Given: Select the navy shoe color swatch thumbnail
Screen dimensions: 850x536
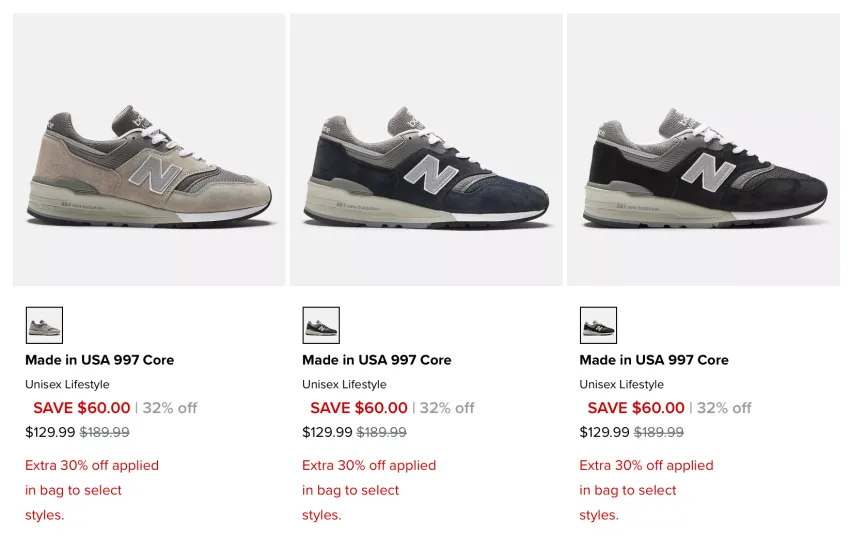Looking at the screenshot, I should point(321,325).
